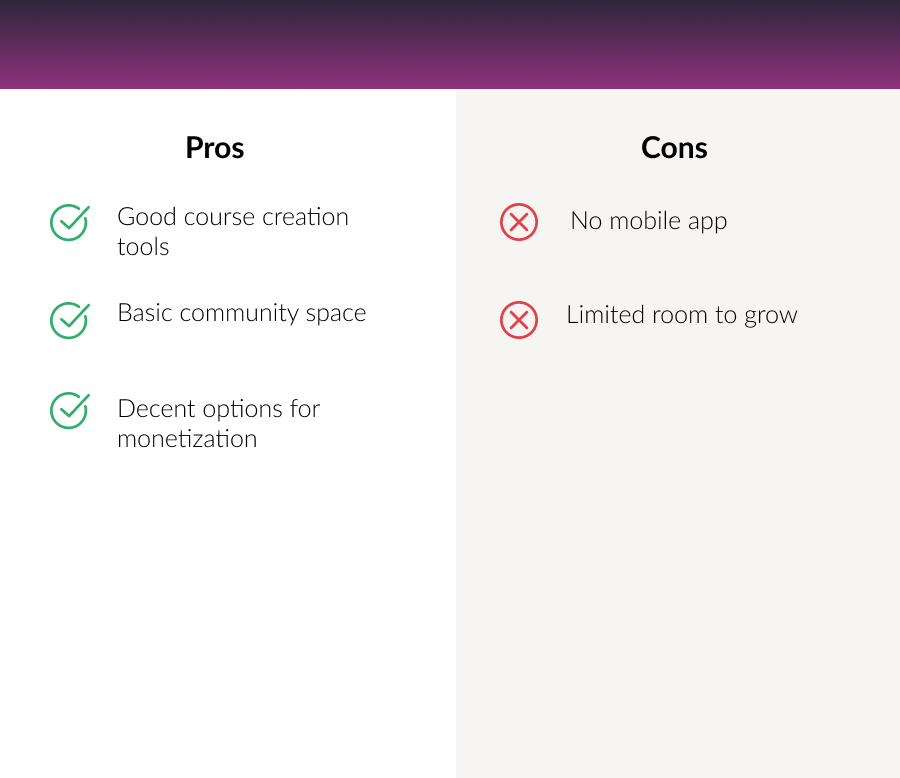Click the green checkmark beside Good course creation
The width and height of the screenshot is (900, 778).
coord(69,222)
